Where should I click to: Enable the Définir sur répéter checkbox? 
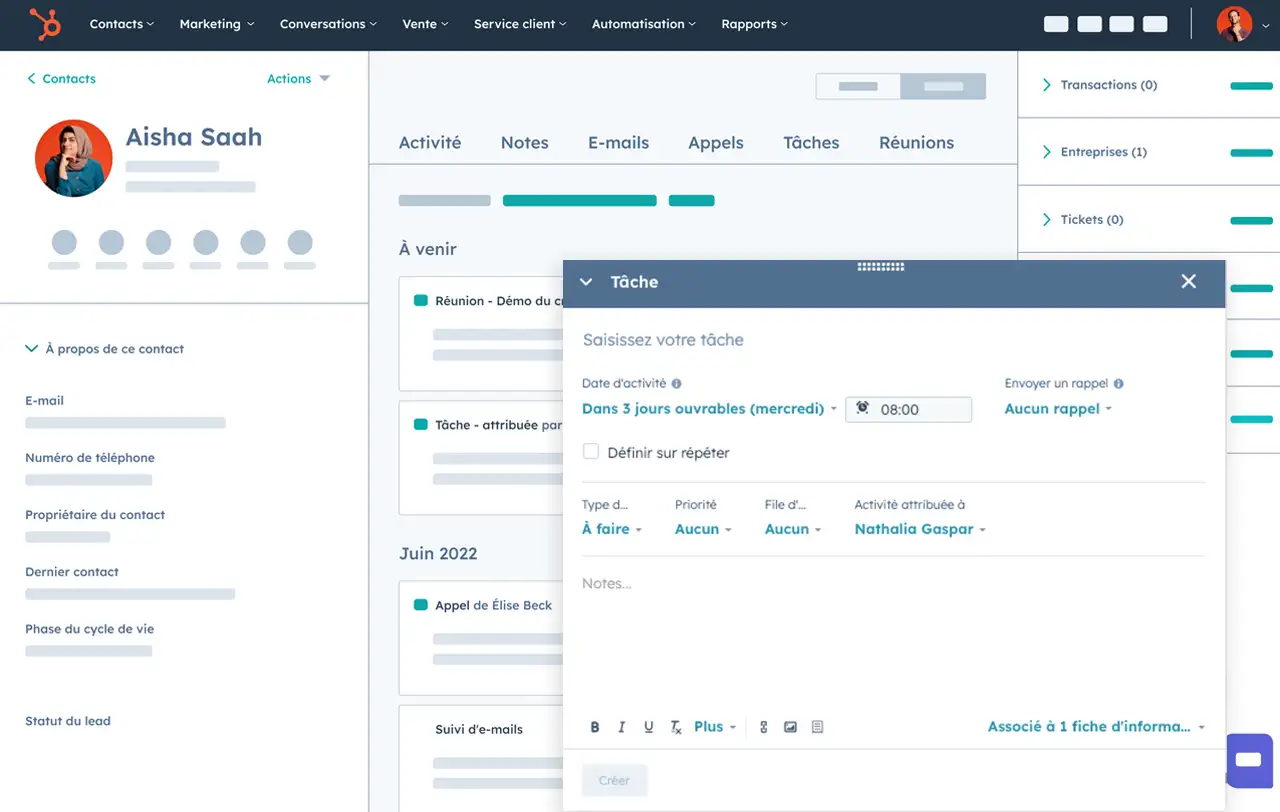pyautogui.click(x=591, y=452)
